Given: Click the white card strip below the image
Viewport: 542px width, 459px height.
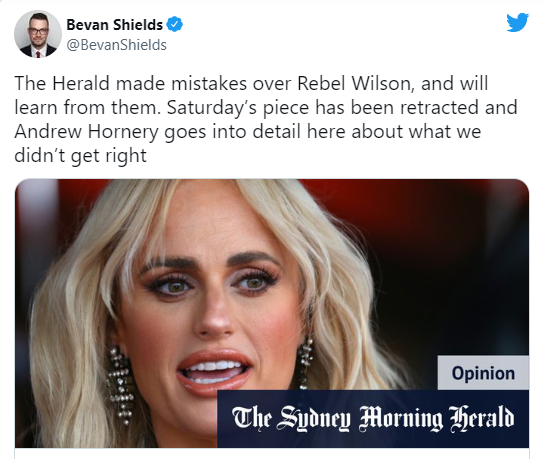Looking at the screenshot, I should [272, 453].
